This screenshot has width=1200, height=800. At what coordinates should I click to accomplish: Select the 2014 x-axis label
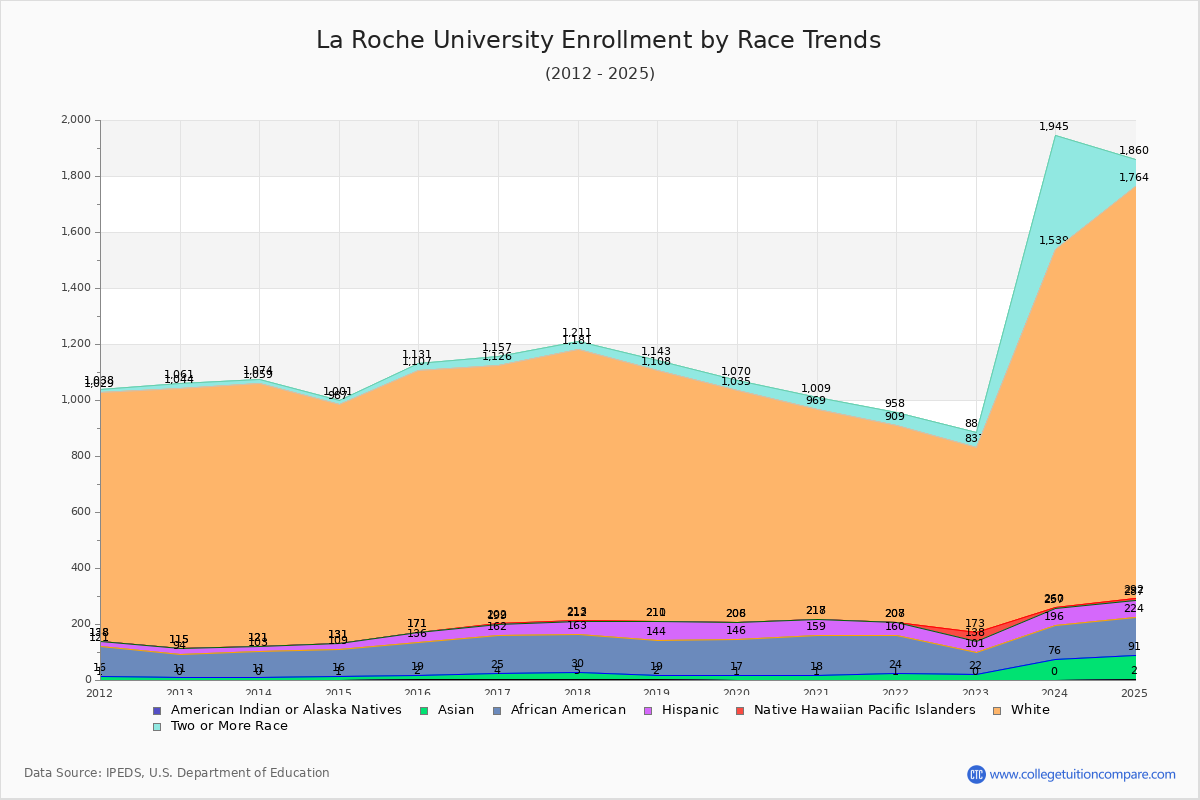[x=259, y=693]
